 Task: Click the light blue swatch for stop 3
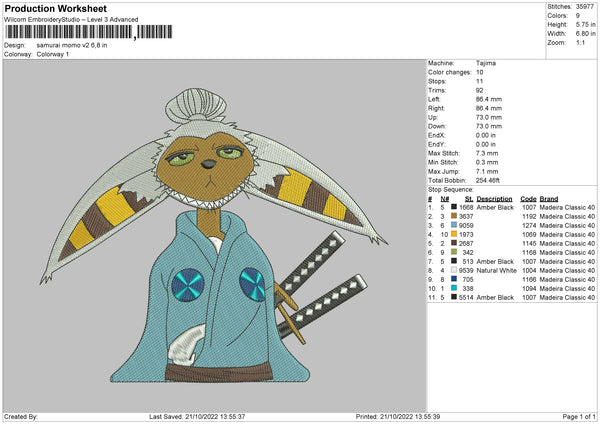454,225
